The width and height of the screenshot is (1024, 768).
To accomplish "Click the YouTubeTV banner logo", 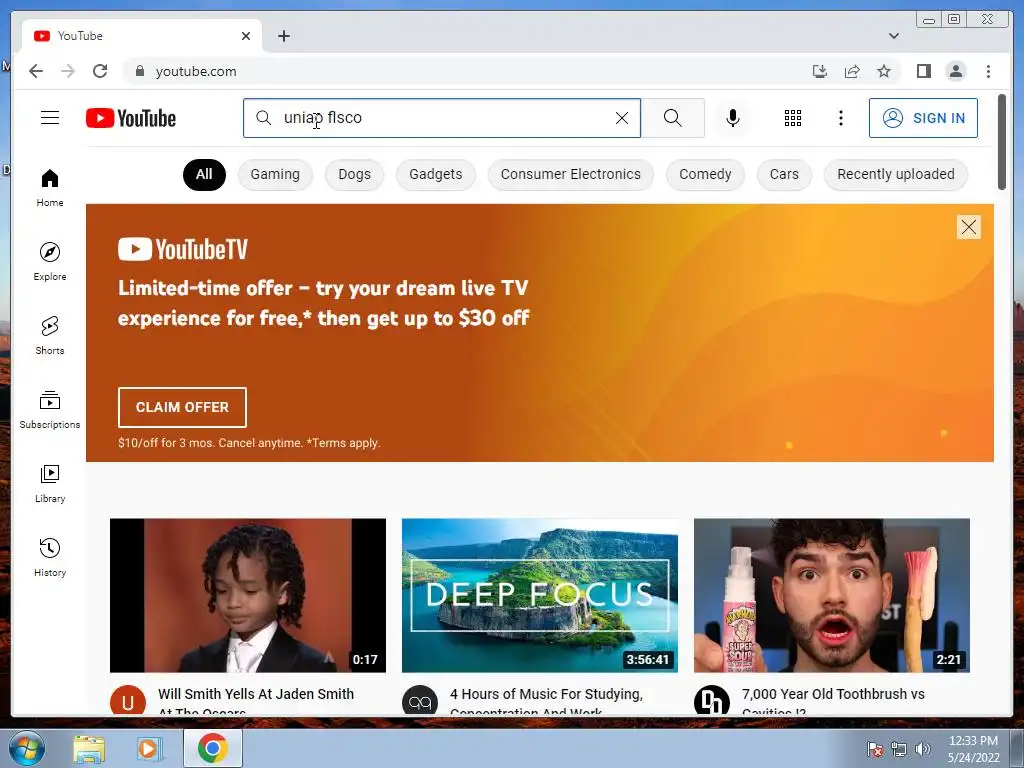I will coord(183,249).
